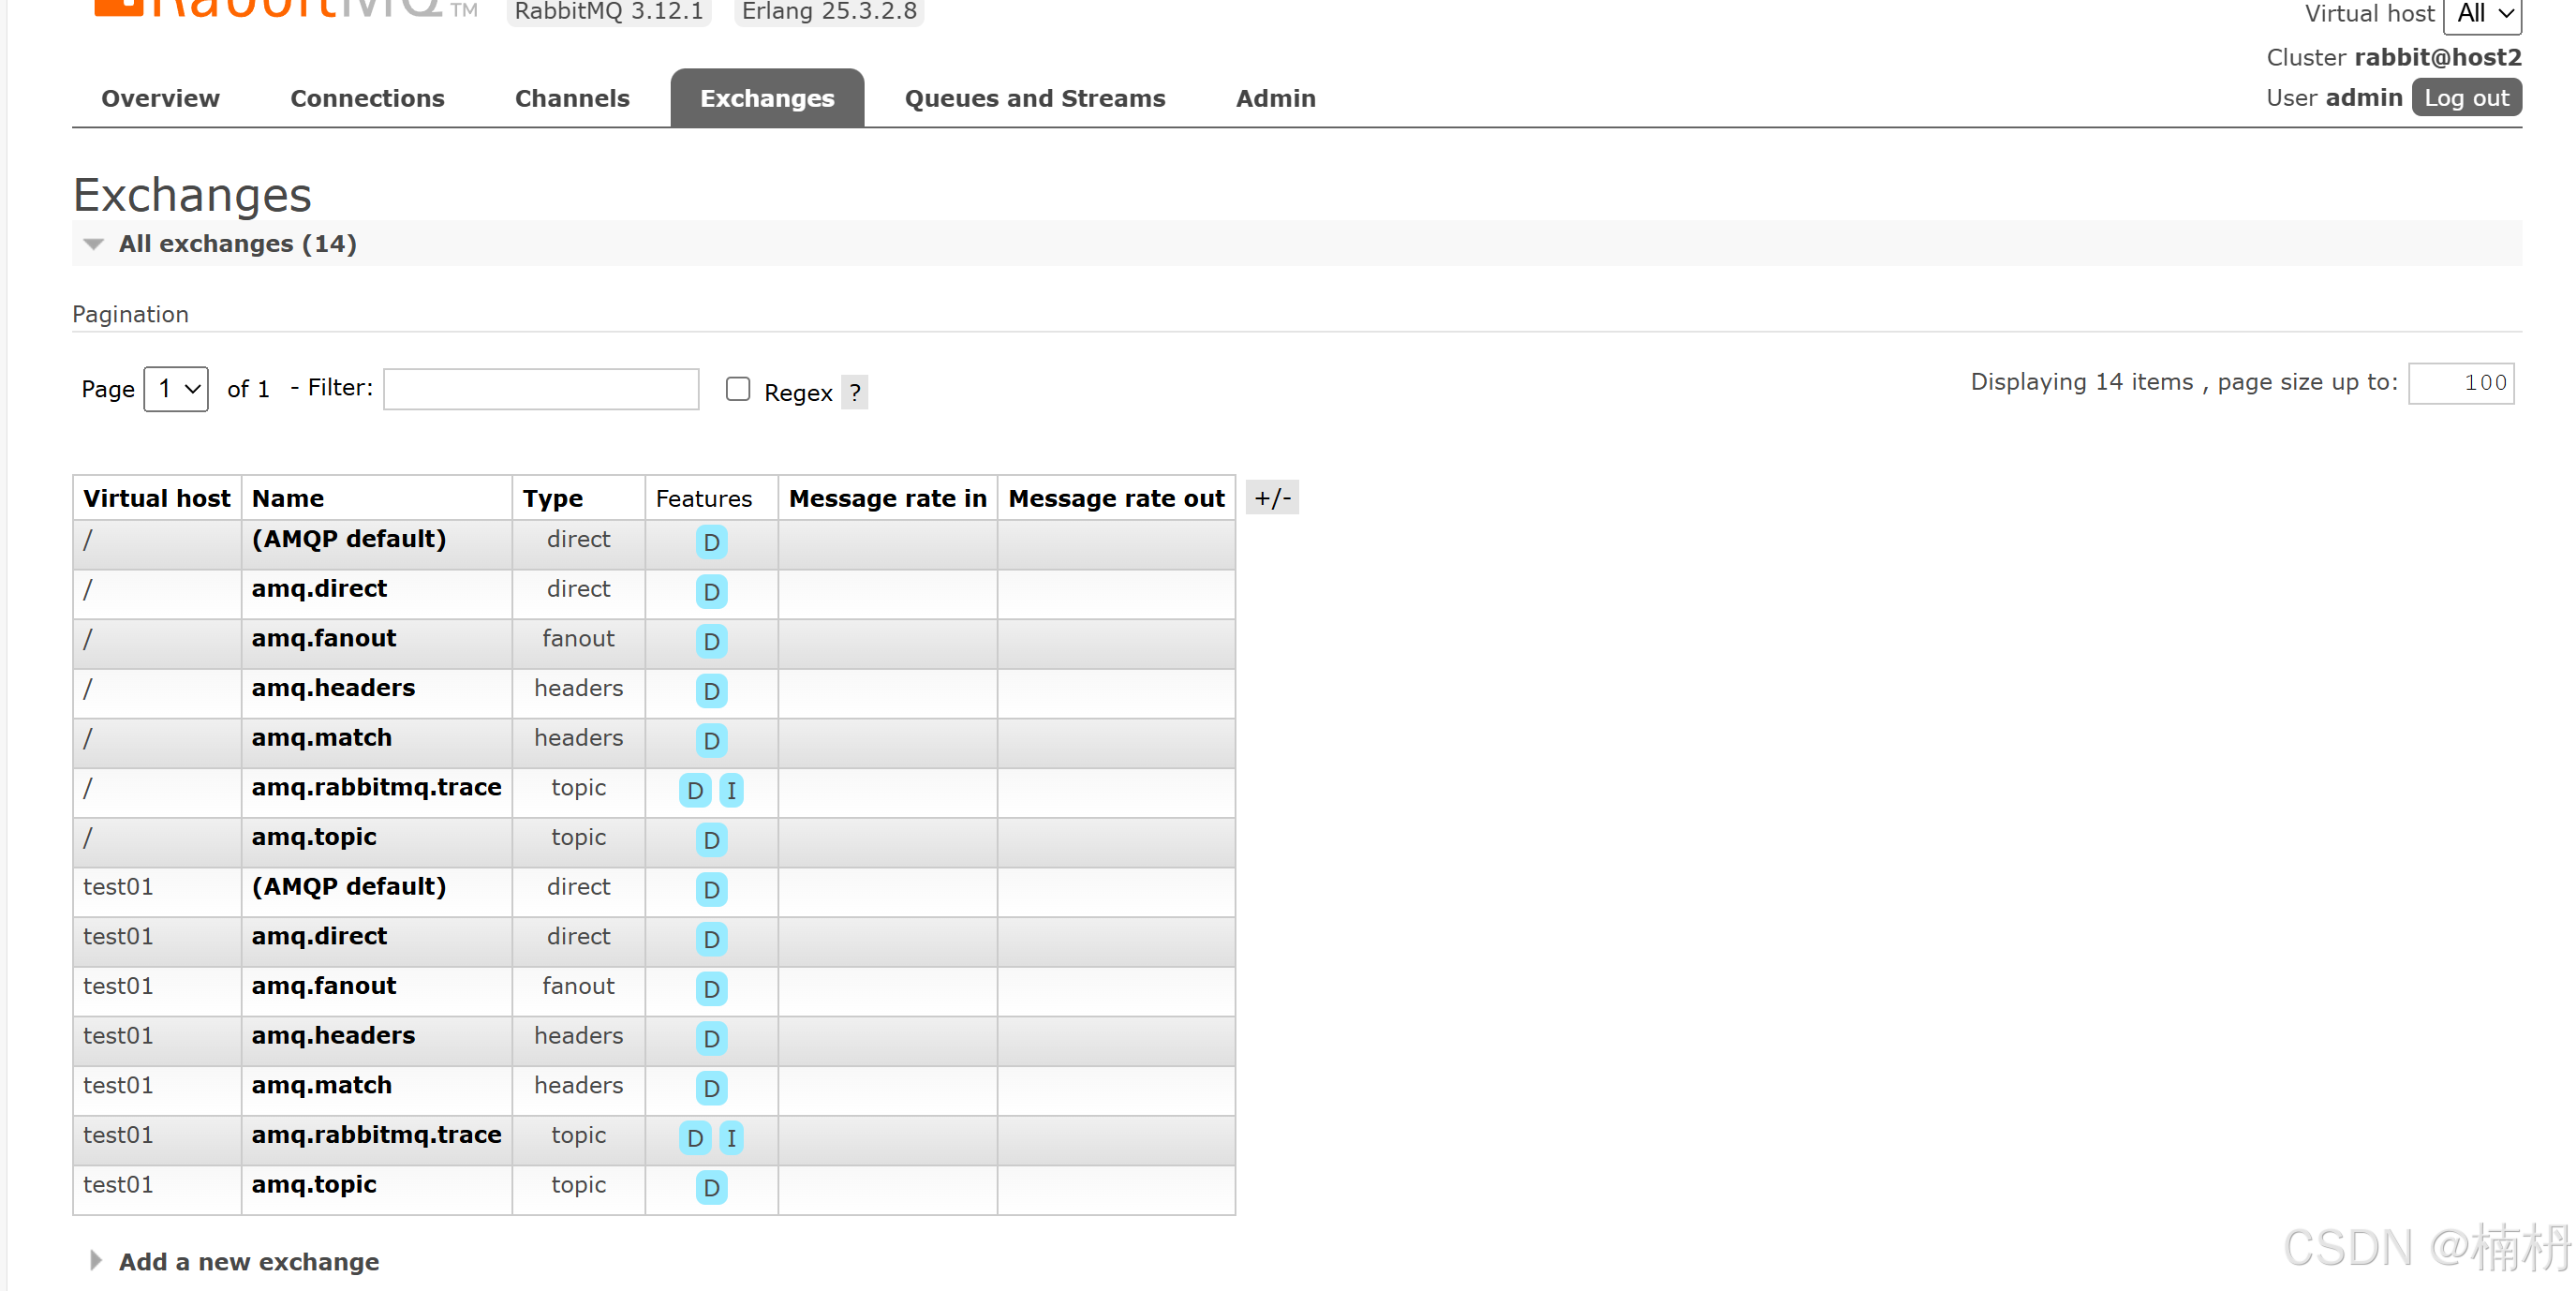Collapse the All exchanges section
Image resolution: width=2576 pixels, height=1291 pixels.
tap(236, 243)
